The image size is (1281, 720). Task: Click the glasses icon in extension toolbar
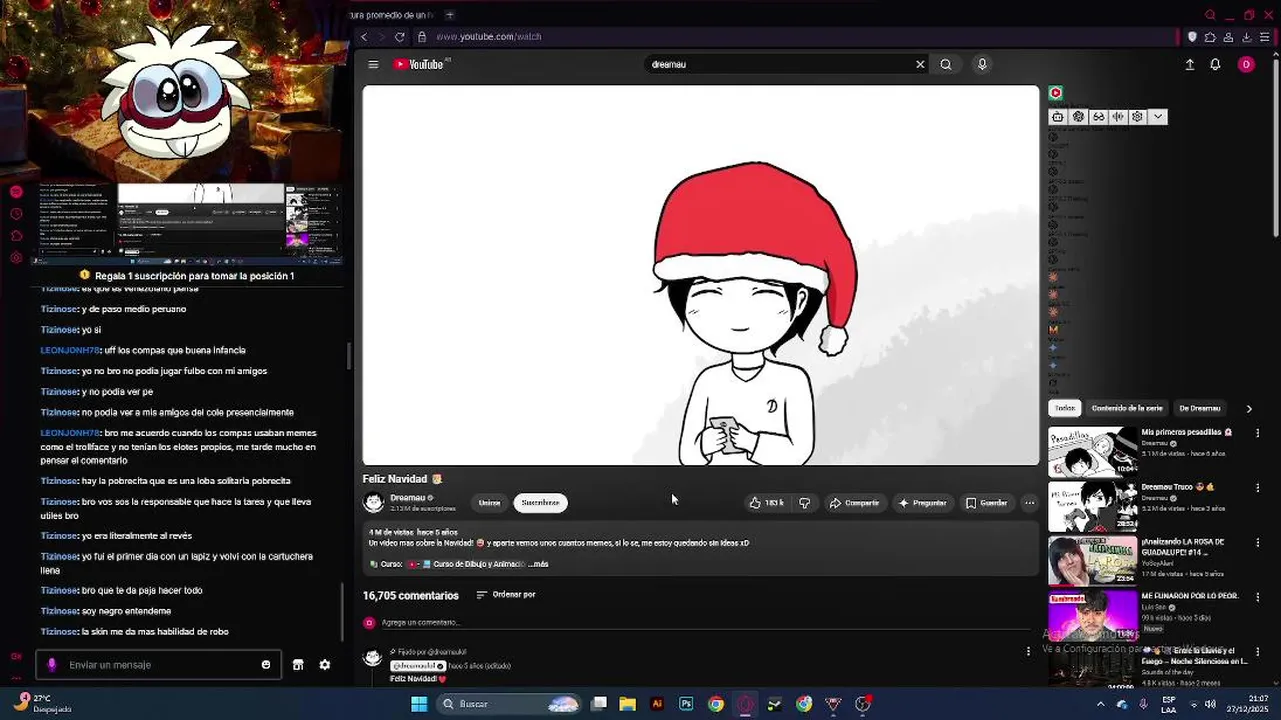coord(1098,117)
